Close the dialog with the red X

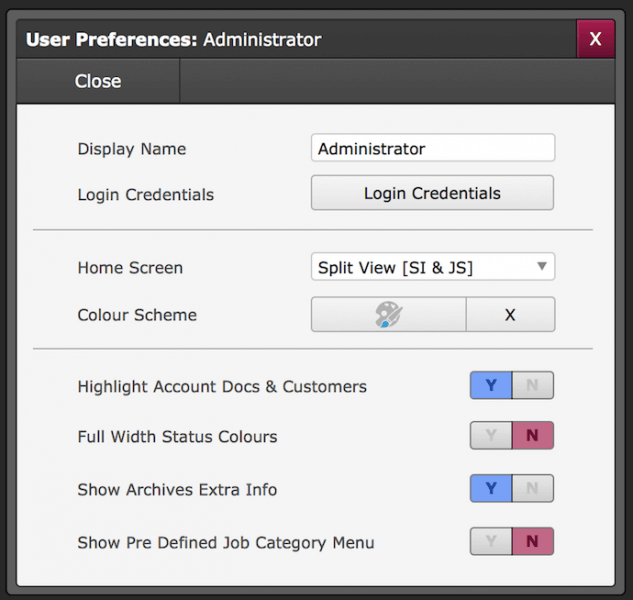[x=595, y=39]
